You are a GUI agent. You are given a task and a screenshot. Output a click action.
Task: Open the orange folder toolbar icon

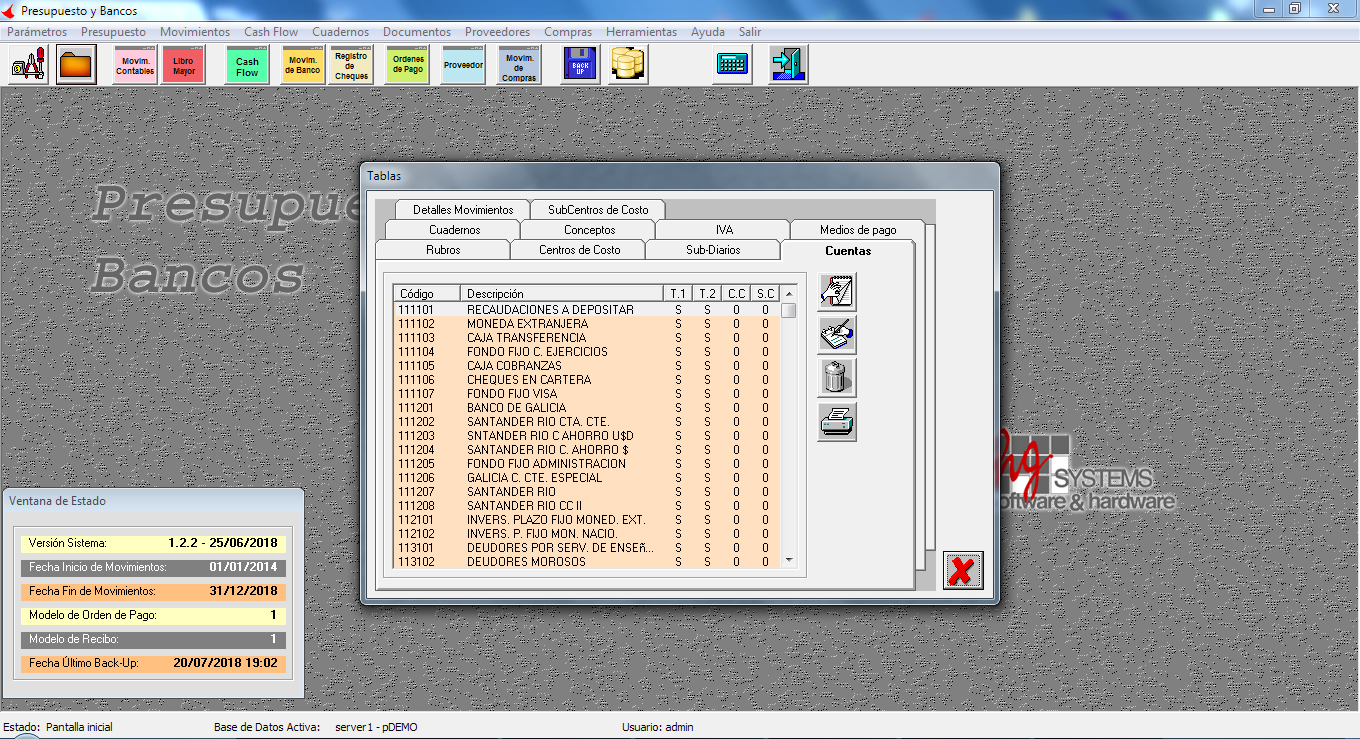tap(76, 65)
